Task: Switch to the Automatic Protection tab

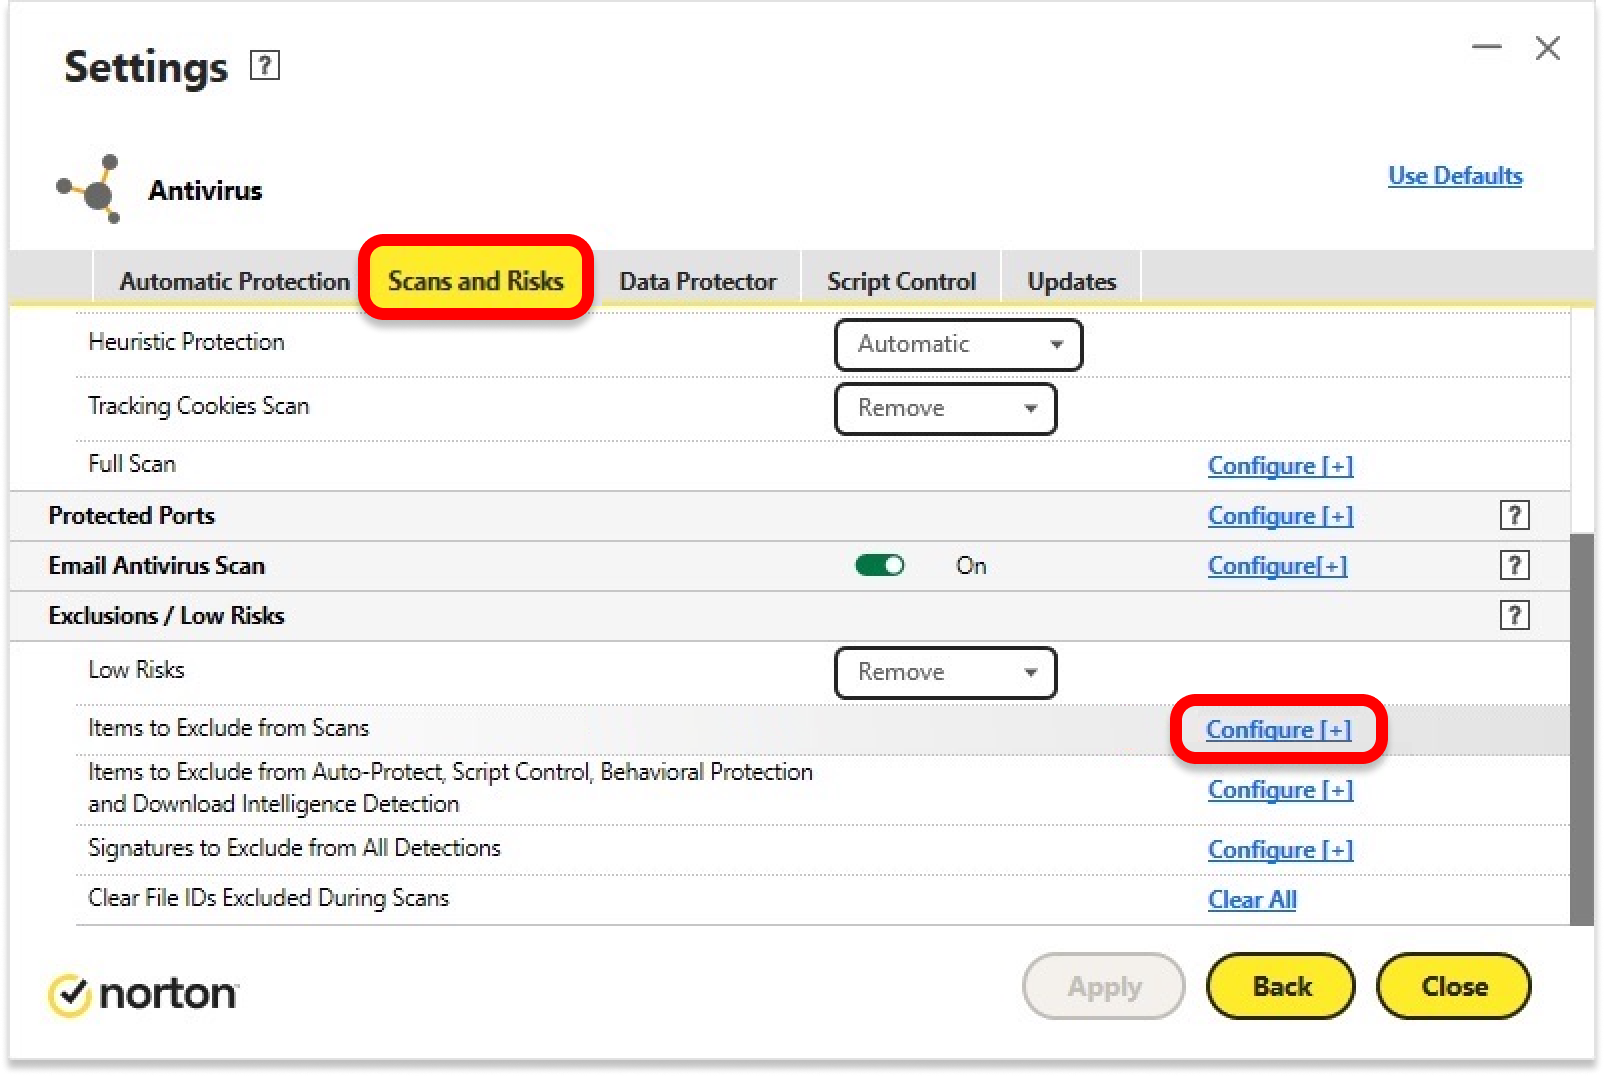Action: click(234, 282)
